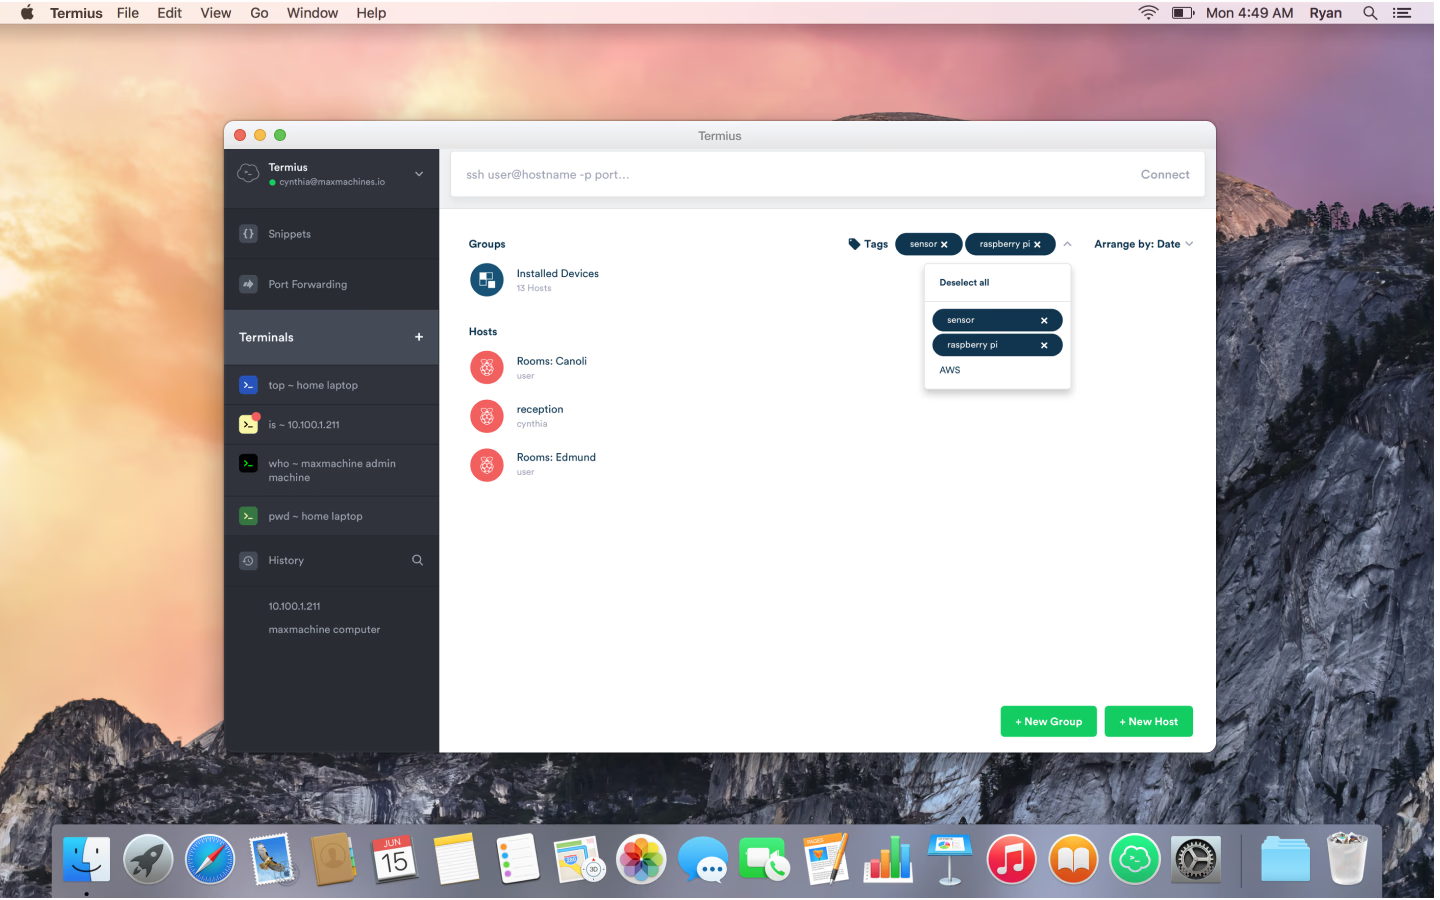Open the Terminals section header
This screenshot has height=900, width=1440.
331,337
